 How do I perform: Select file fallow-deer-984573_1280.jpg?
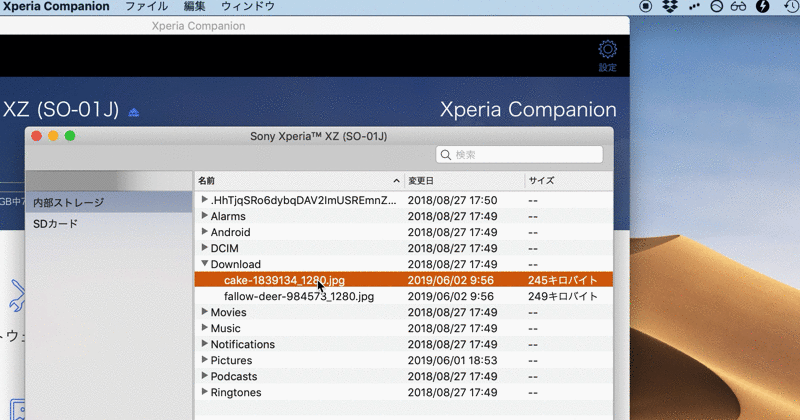(299, 296)
